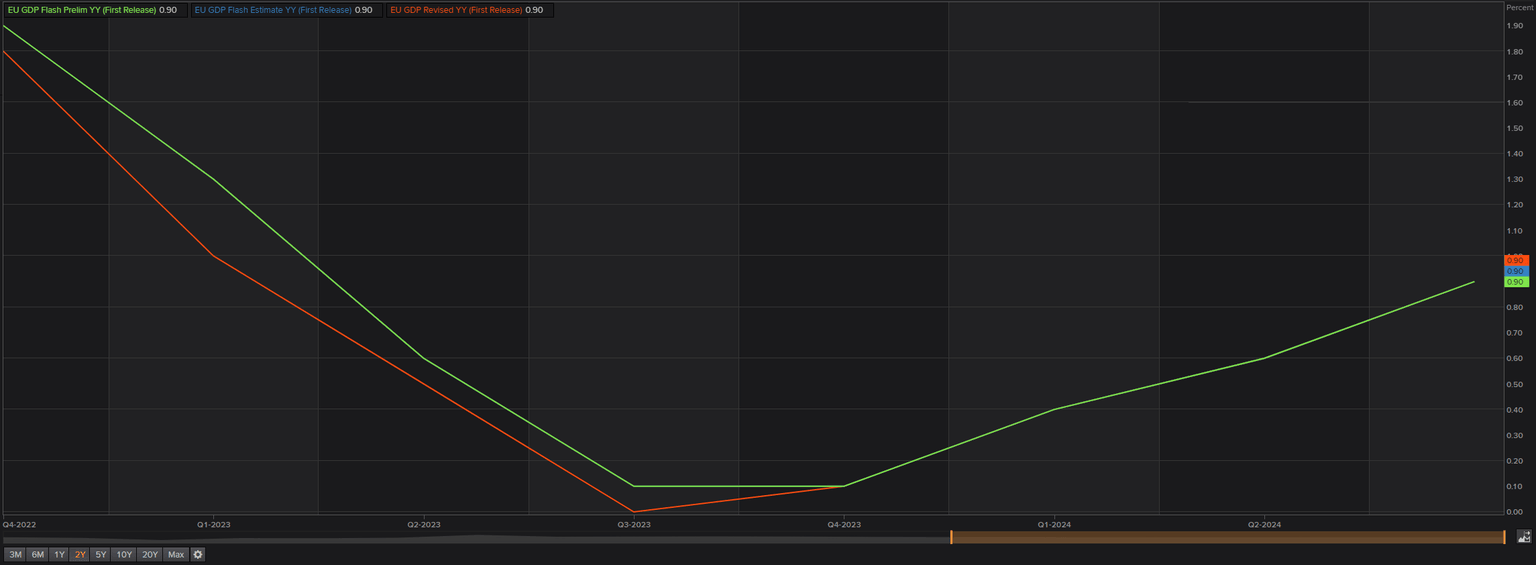1536x565 pixels.
Task: Choose the 5Y time range
Action: click(101, 554)
